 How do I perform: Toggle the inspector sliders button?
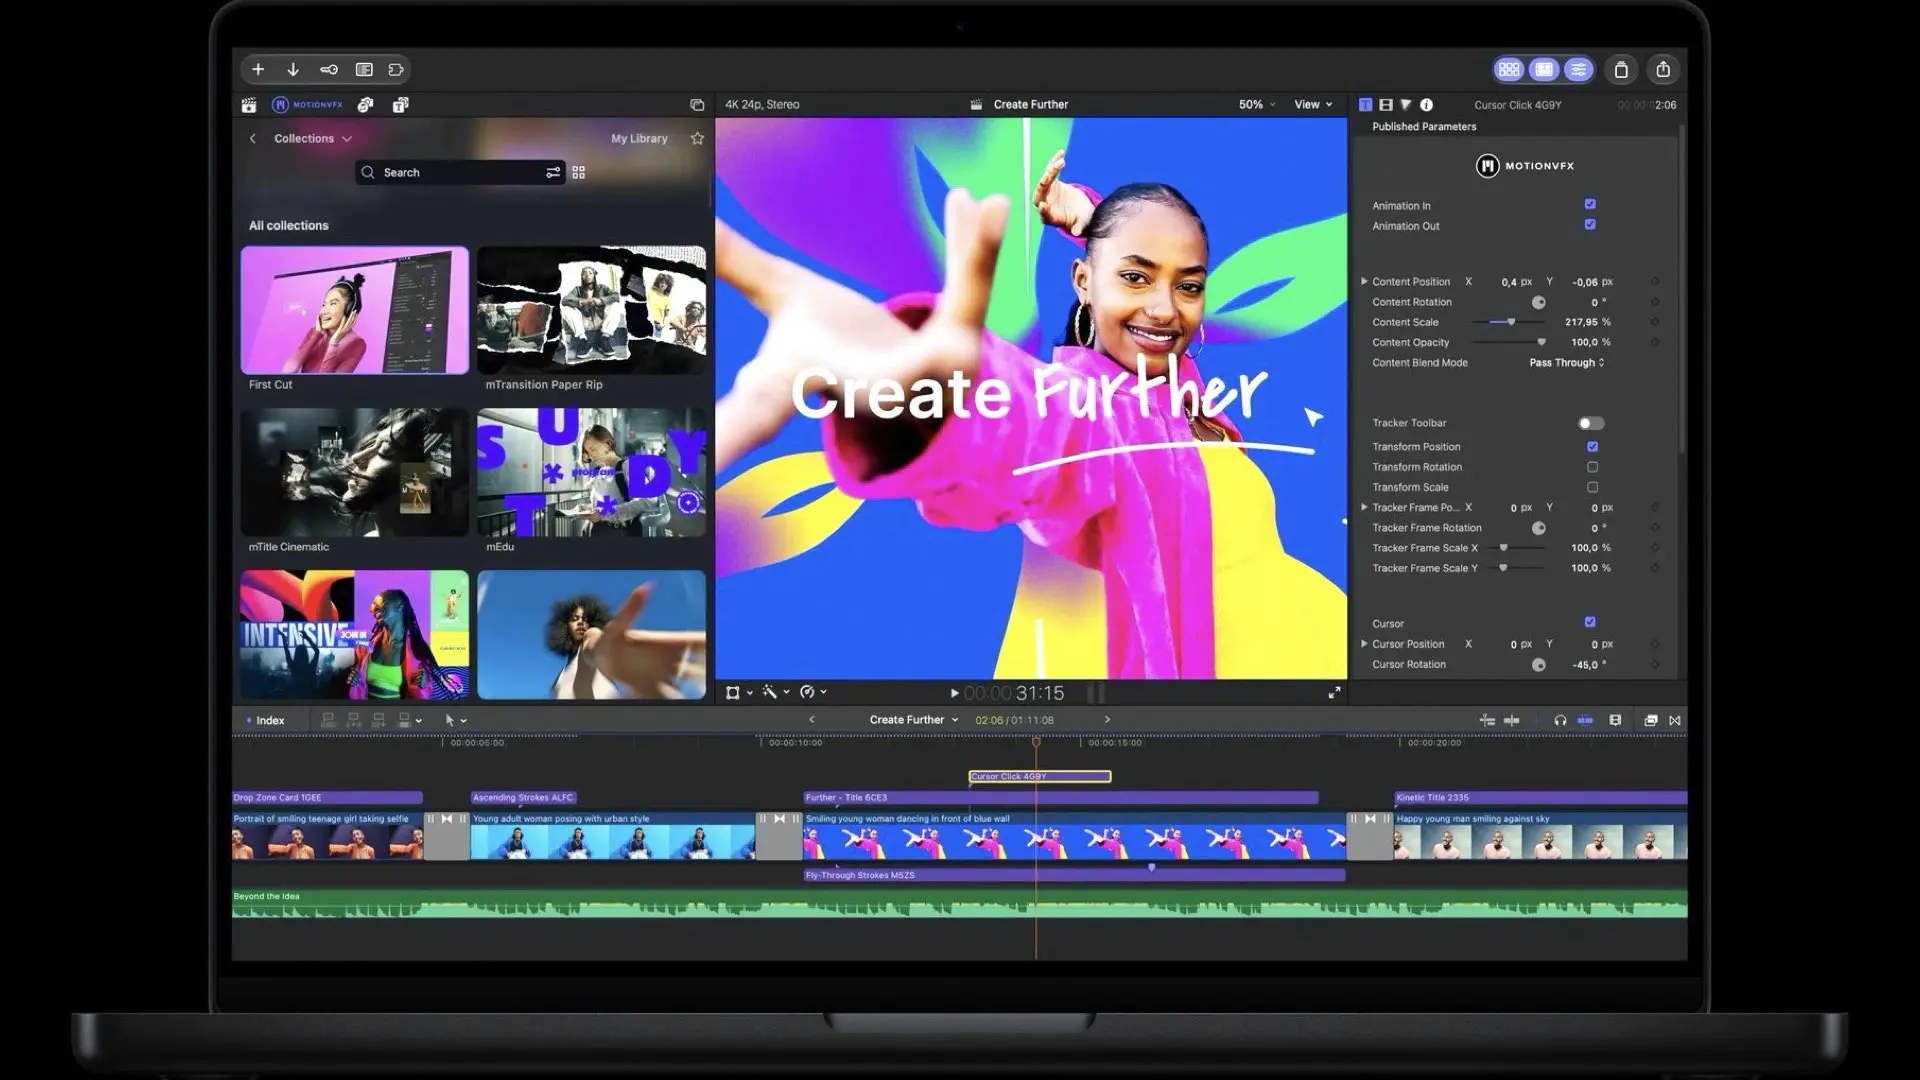coord(1579,70)
